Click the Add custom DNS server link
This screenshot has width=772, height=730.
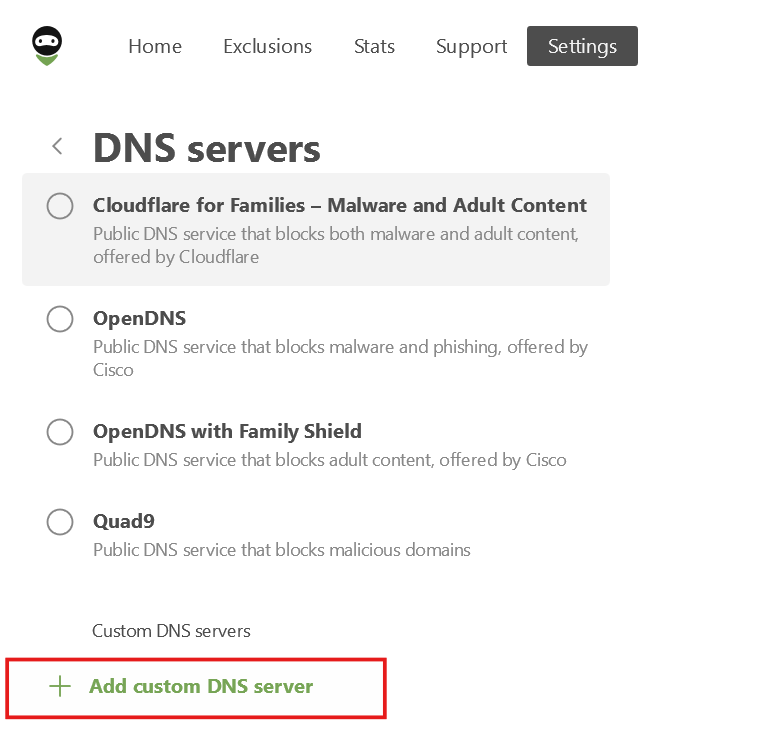pyautogui.click(x=201, y=686)
